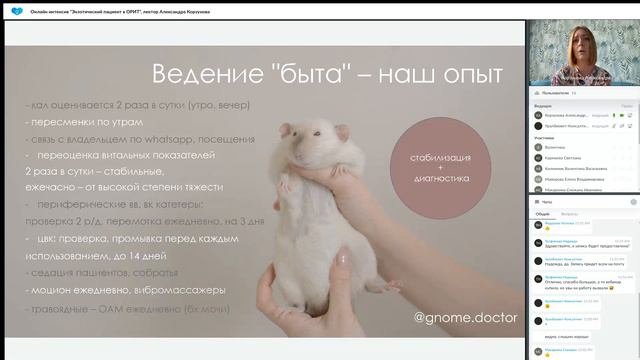
Task: Click avatar beside 'Надежда, да. Запись придет...' message
Action: [x=538, y=261]
